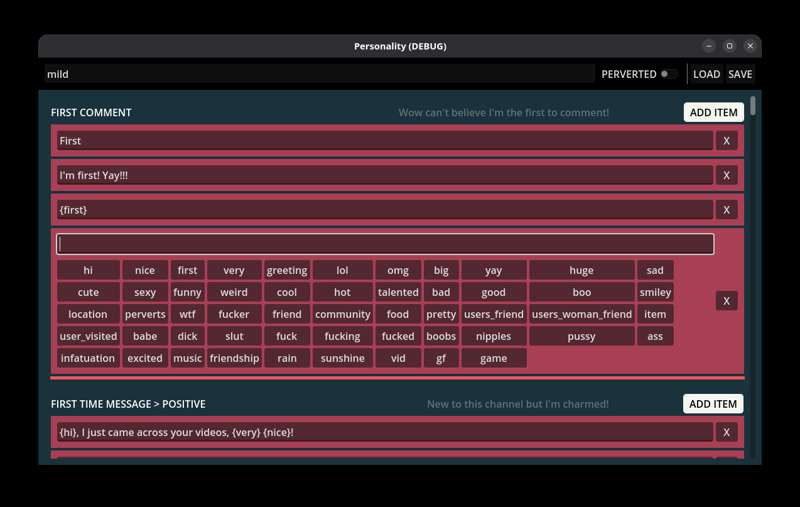The height and width of the screenshot is (507, 800).
Task: Toggle the PERVERTED switch
Action: tap(668, 74)
